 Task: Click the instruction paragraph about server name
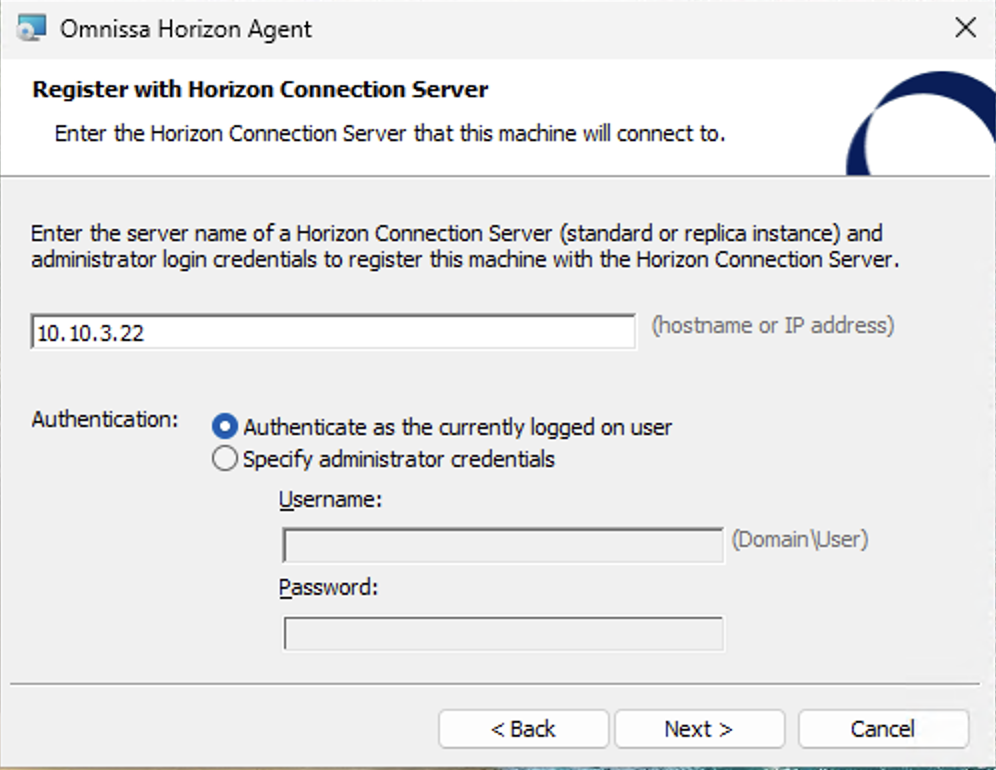tap(465, 247)
